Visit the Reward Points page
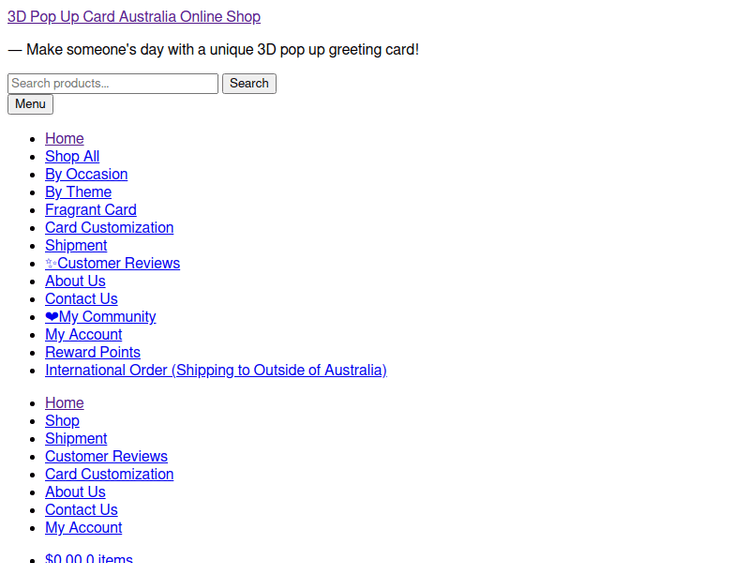The image size is (750, 563). coord(92,352)
